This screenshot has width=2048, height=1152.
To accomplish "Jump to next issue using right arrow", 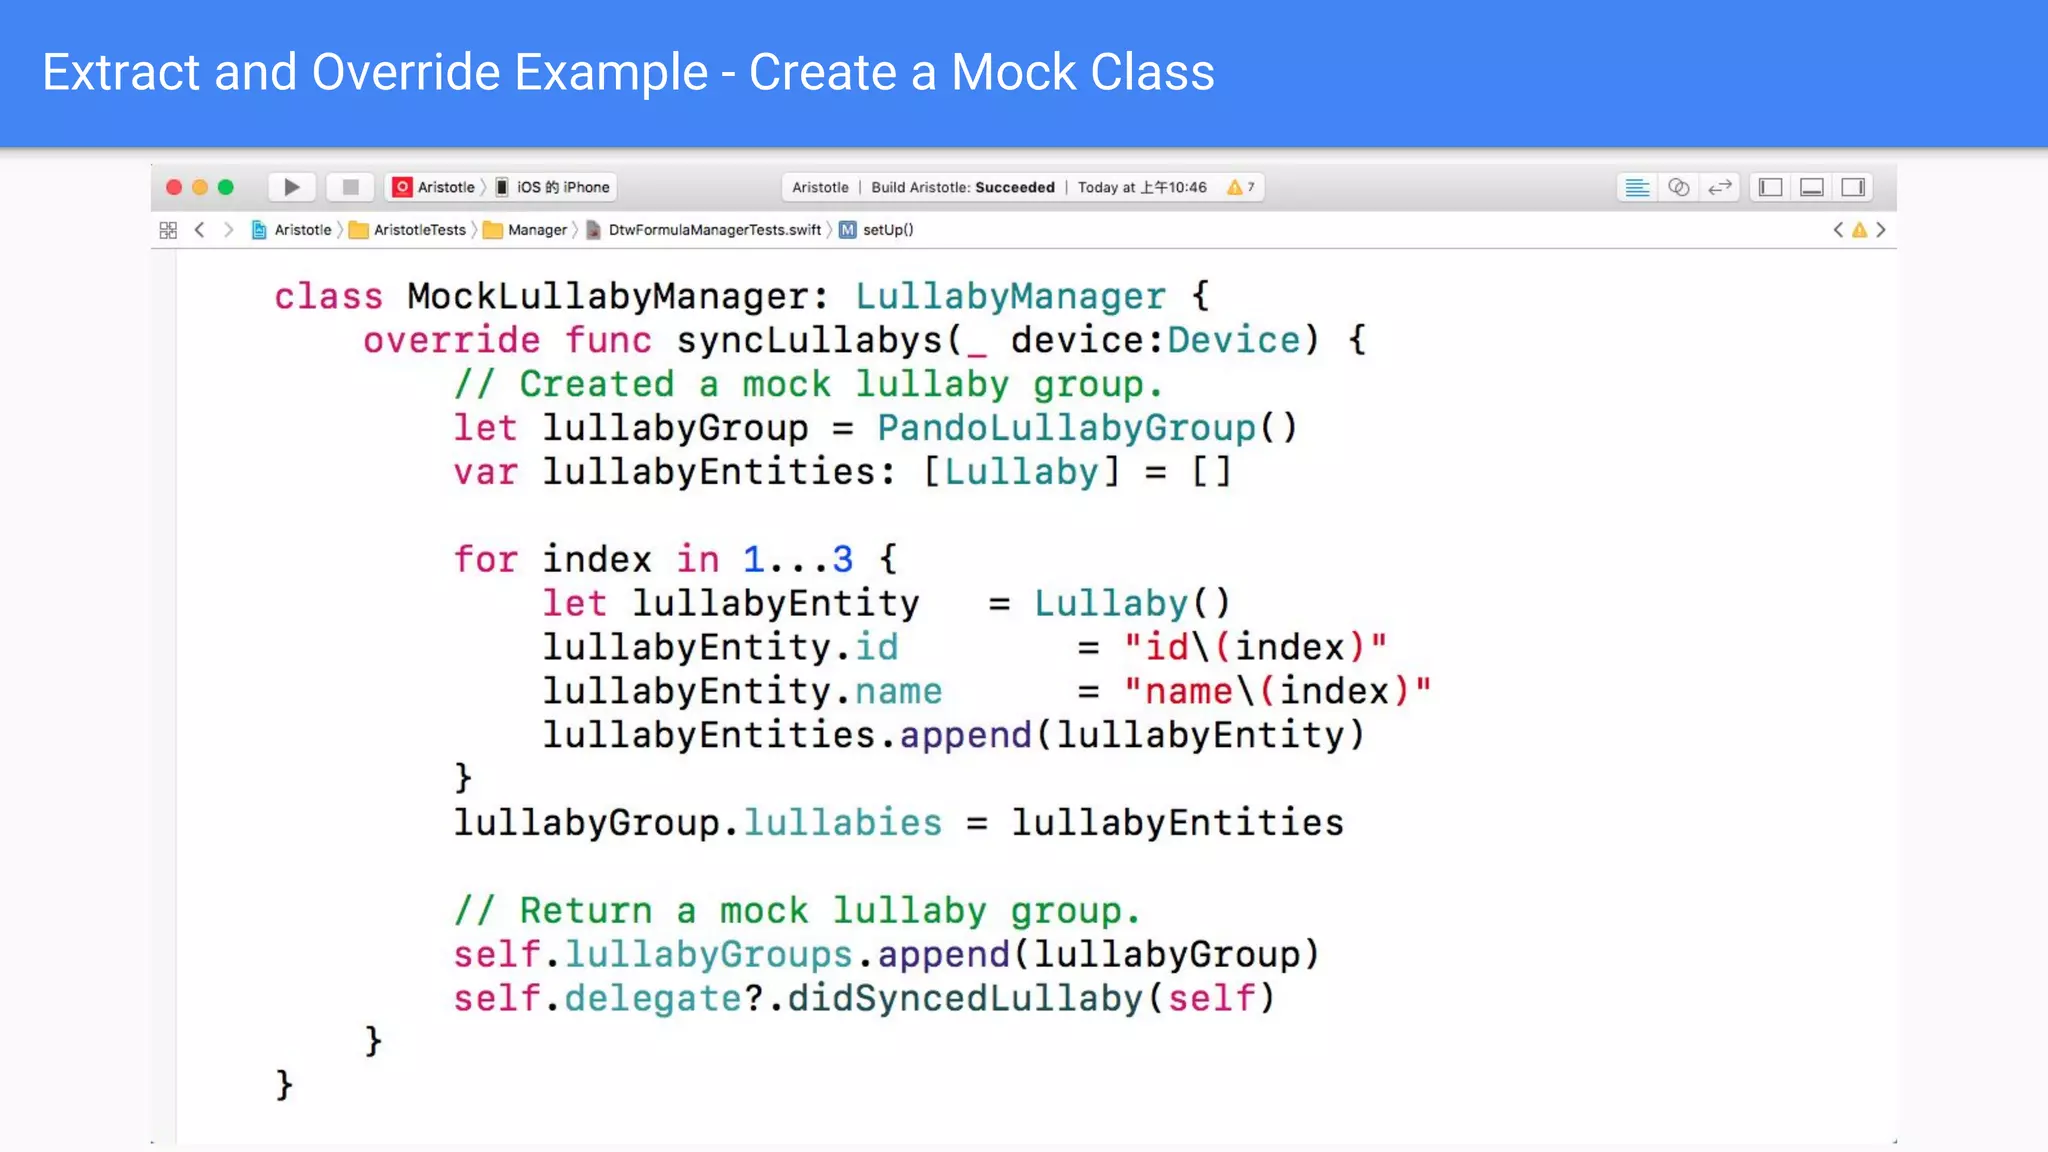I will coord(1881,230).
